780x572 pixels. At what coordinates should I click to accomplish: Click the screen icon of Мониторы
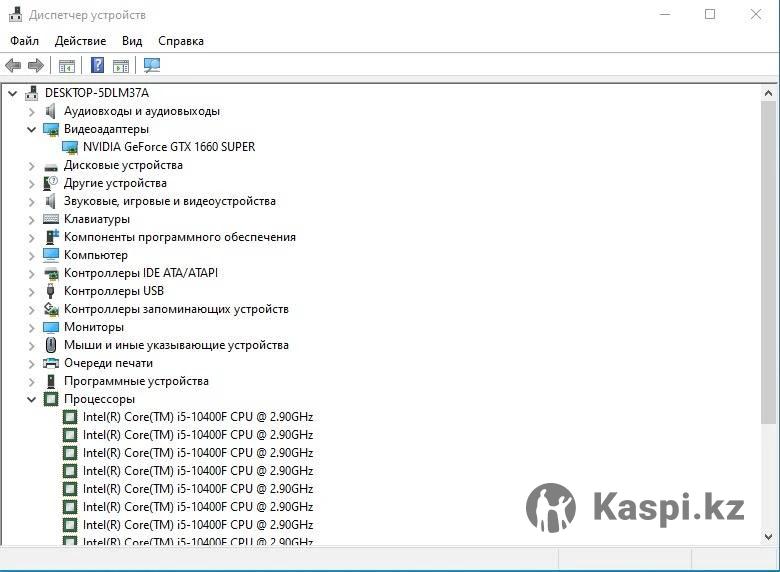pos(51,327)
